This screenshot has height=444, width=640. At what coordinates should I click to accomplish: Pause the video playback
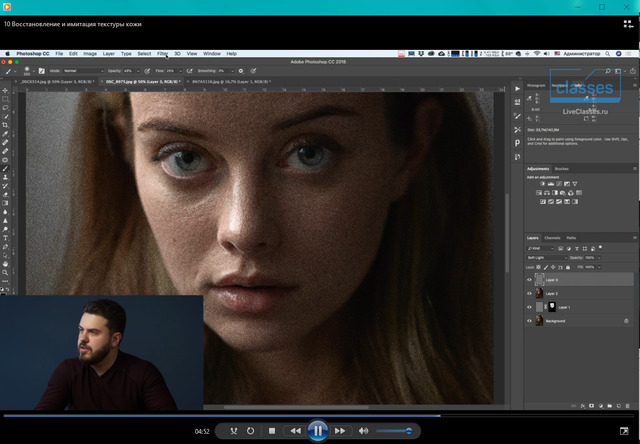(x=317, y=431)
